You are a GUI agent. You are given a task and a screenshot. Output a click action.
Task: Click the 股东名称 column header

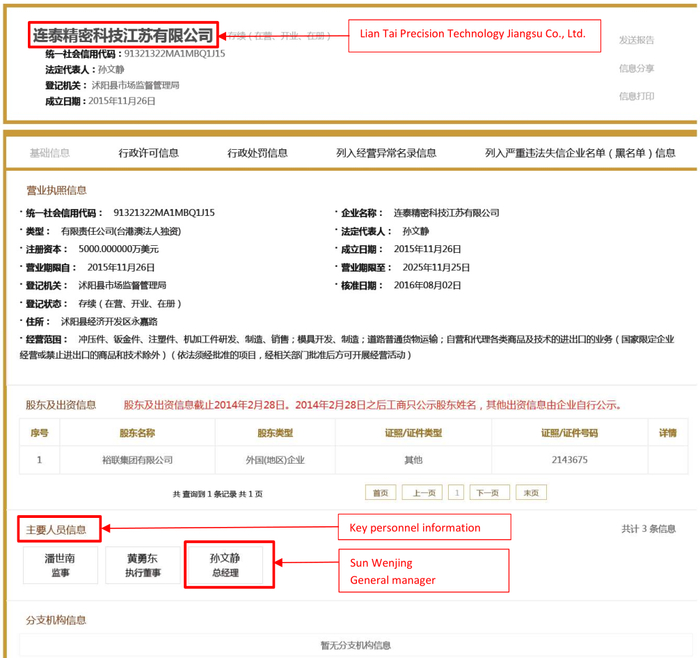137,433
